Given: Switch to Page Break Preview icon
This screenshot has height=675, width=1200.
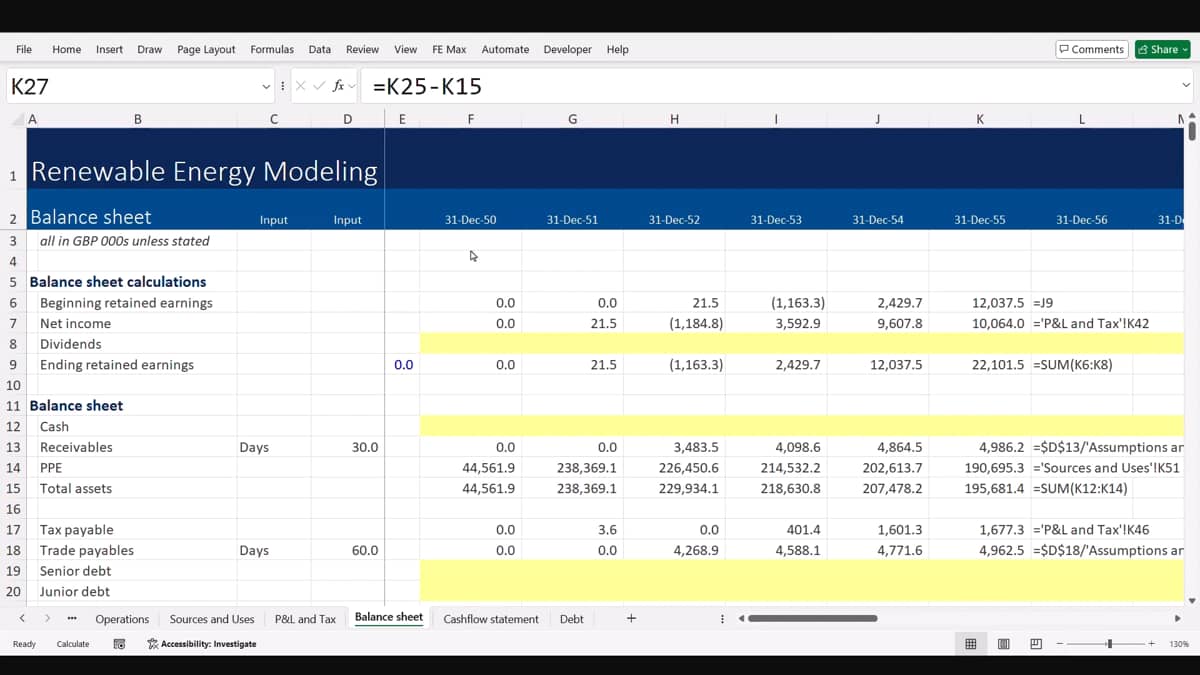Looking at the screenshot, I should coord(1036,644).
